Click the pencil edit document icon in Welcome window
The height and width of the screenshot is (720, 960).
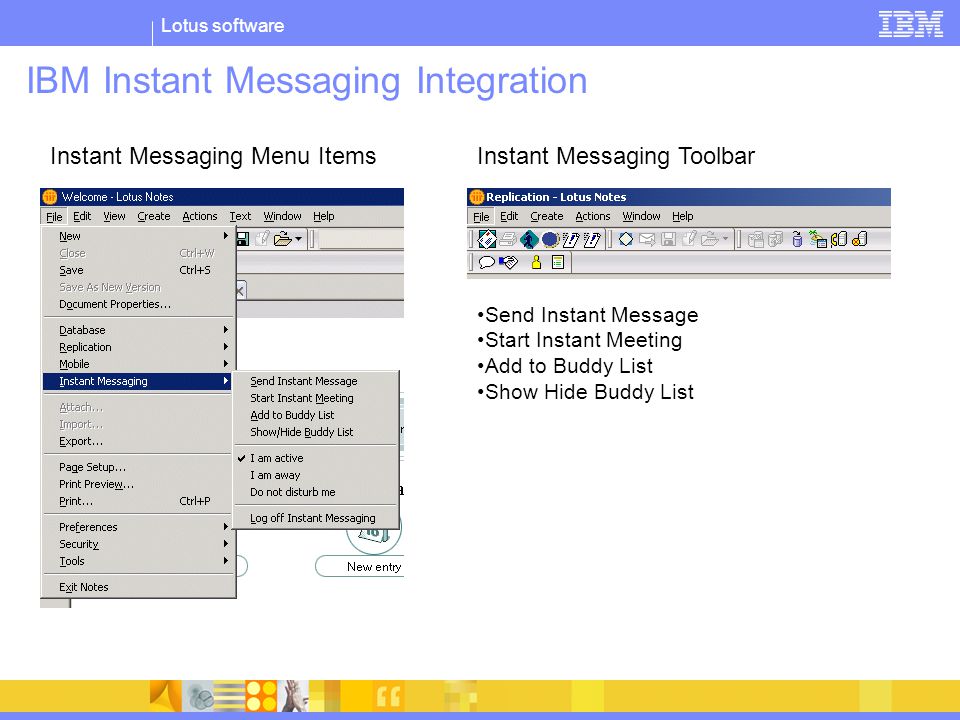tap(263, 239)
